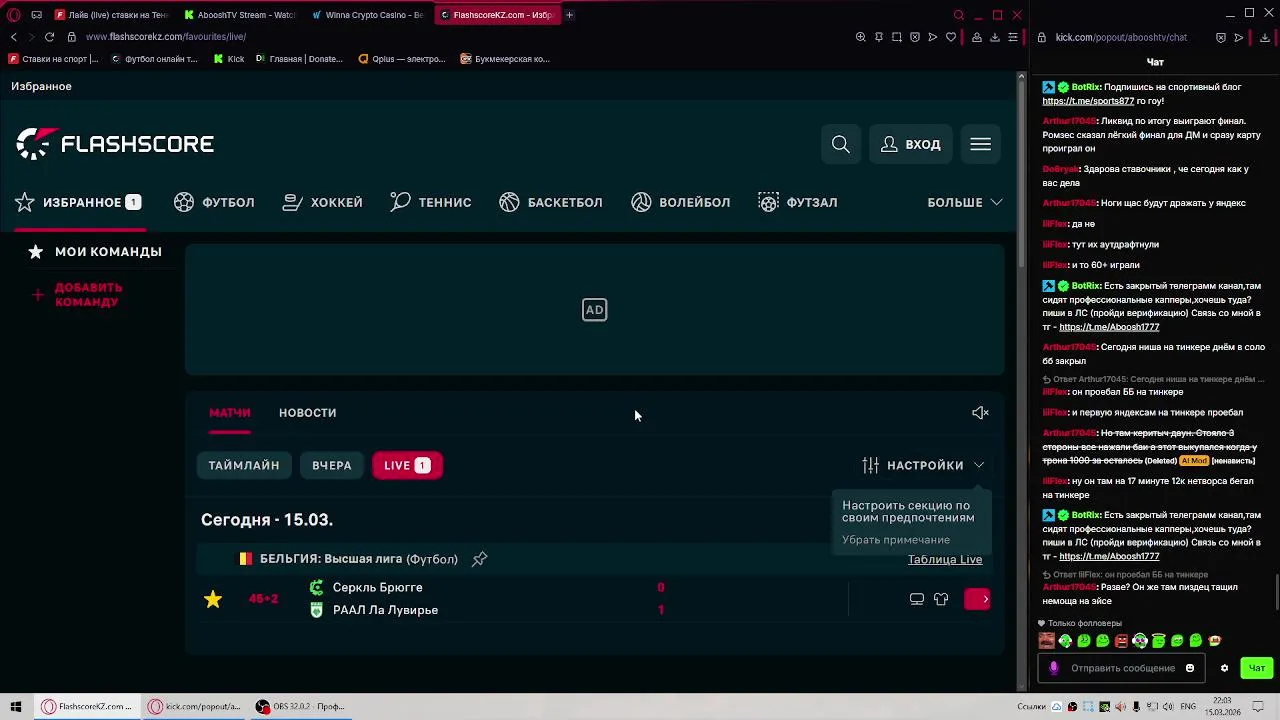The image size is (1280, 720).
Task: Select the МАТЧИ tab
Action: pyautogui.click(x=230, y=413)
